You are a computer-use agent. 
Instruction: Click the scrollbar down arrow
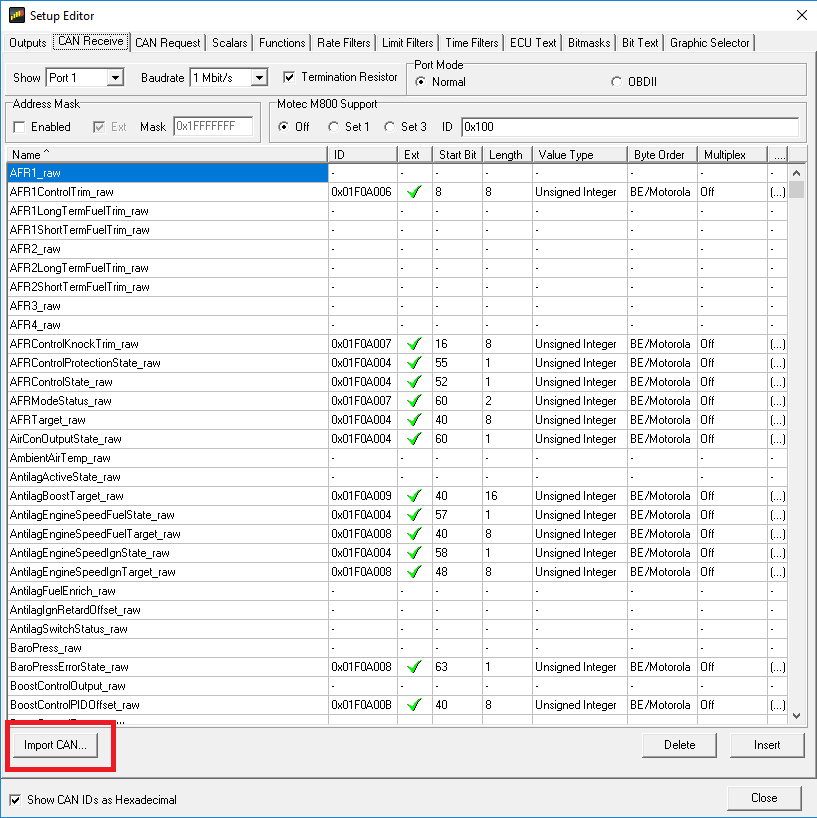coord(796,716)
